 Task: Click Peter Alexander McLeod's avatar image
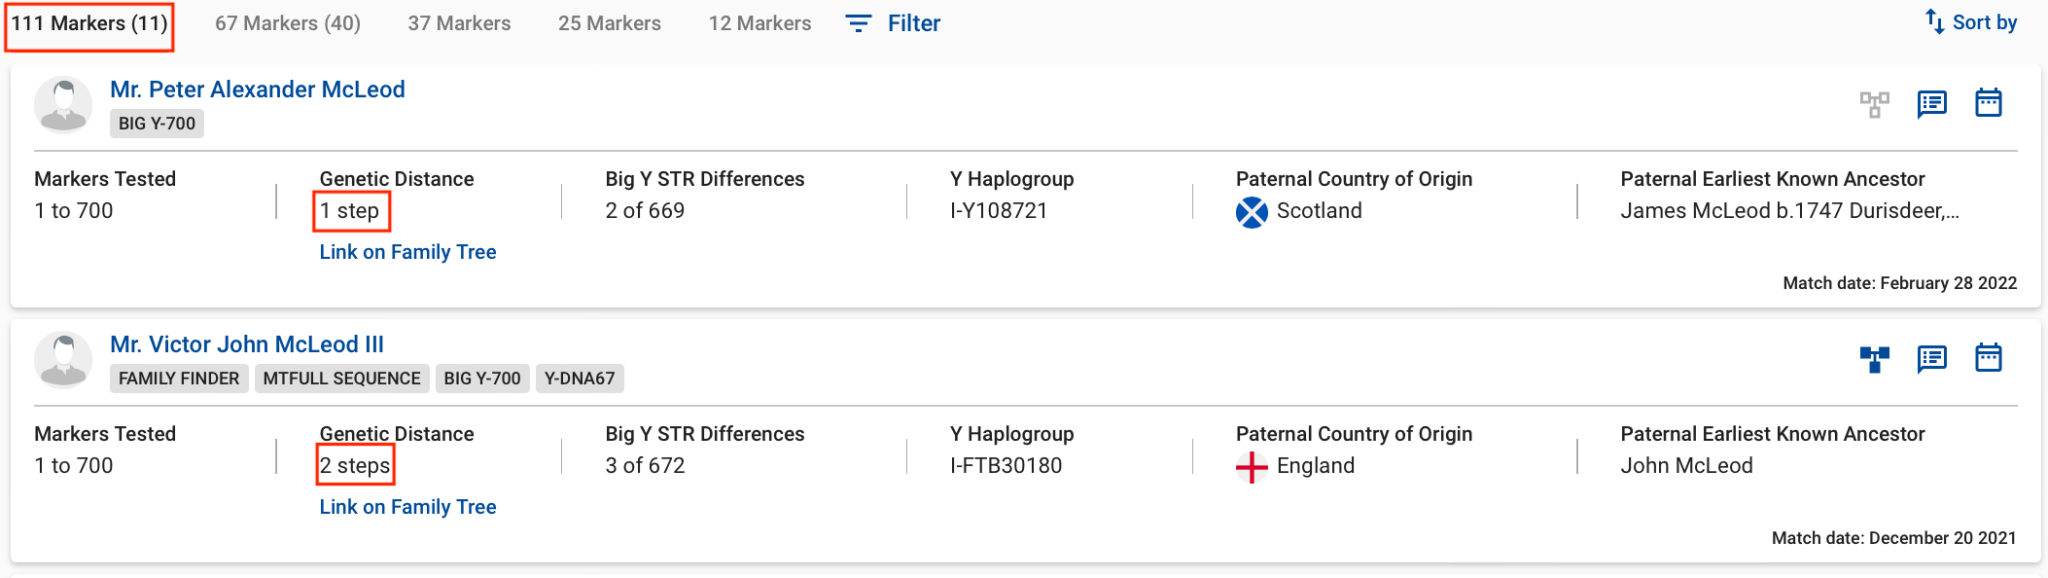64,104
